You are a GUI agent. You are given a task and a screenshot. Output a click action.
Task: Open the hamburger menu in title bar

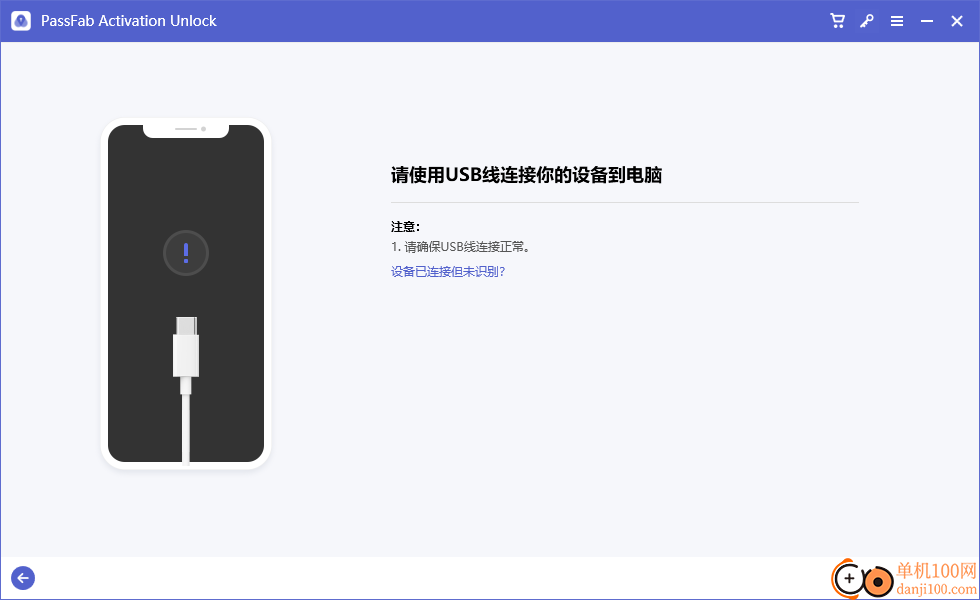[897, 21]
